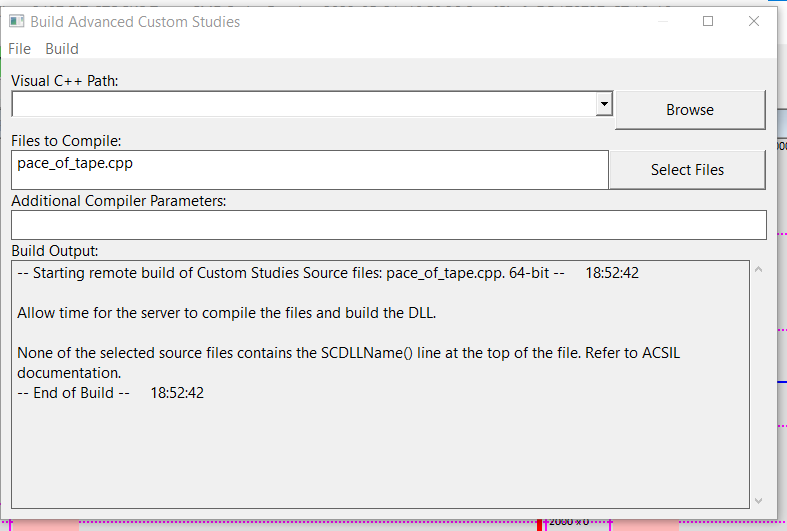Click the application icon in the title bar
Image resolution: width=787 pixels, height=531 pixels.
coord(17,21)
